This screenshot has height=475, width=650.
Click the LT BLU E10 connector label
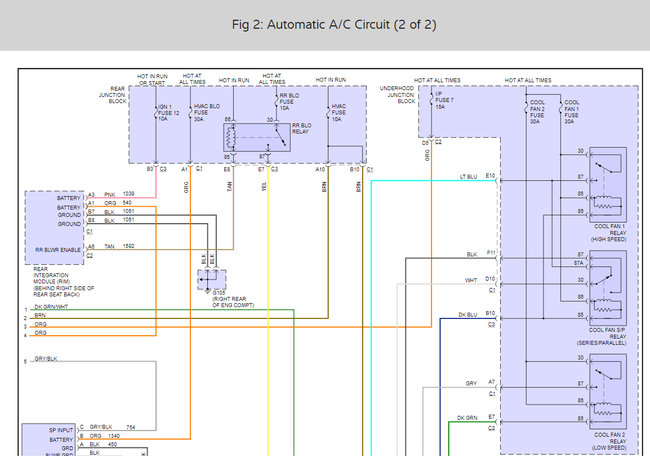477,176
